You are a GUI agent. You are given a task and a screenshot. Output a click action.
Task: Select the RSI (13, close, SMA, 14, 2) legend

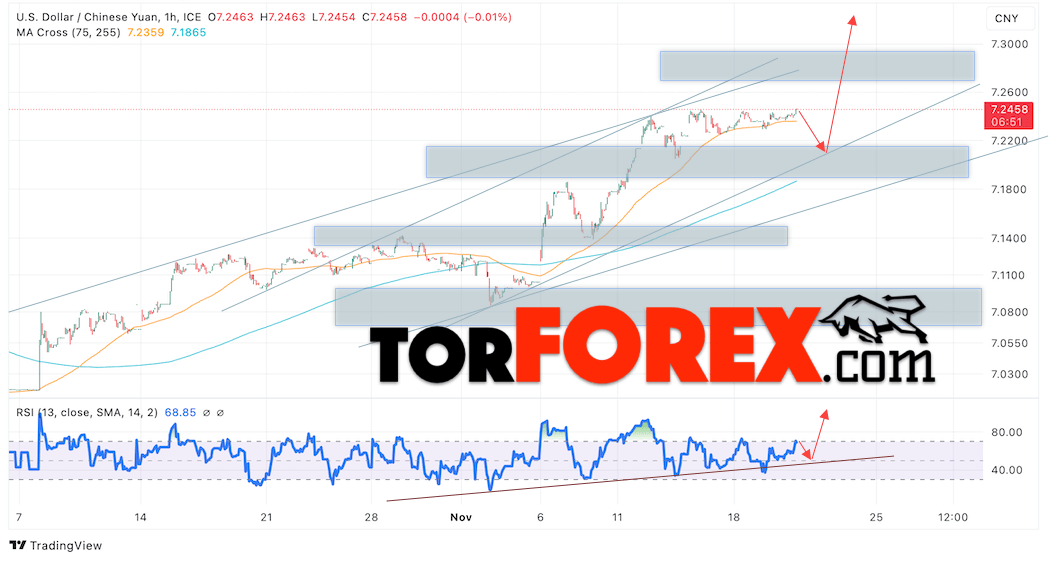pyautogui.click(x=87, y=413)
